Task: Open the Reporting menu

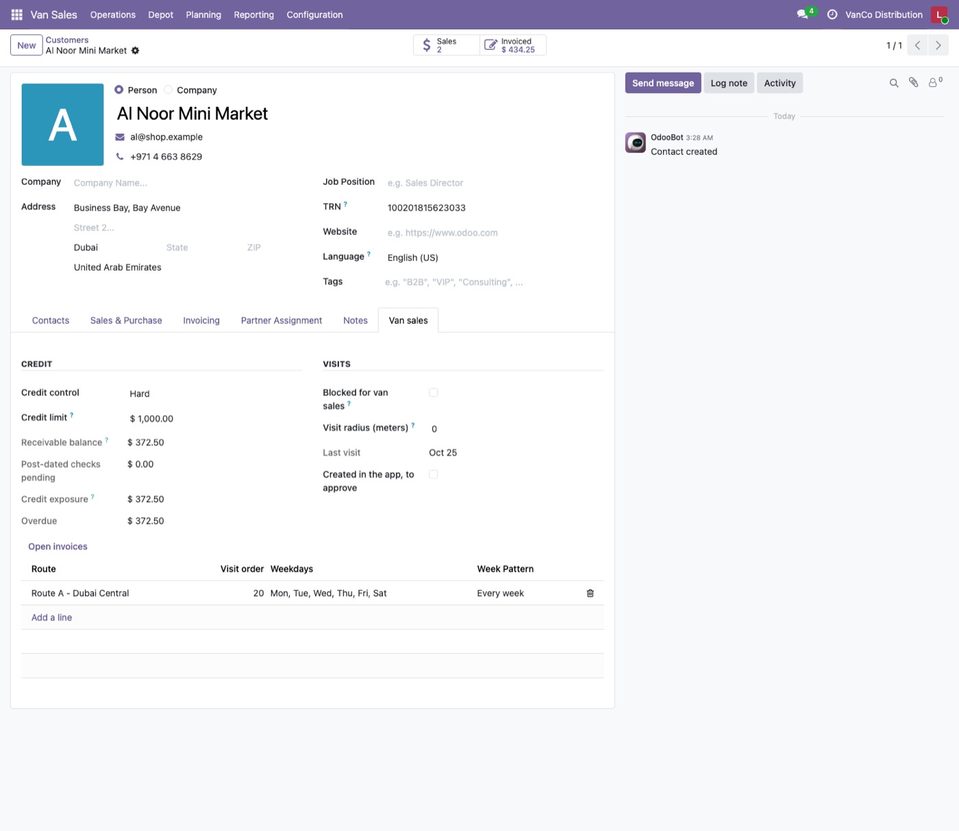Action: pos(254,14)
